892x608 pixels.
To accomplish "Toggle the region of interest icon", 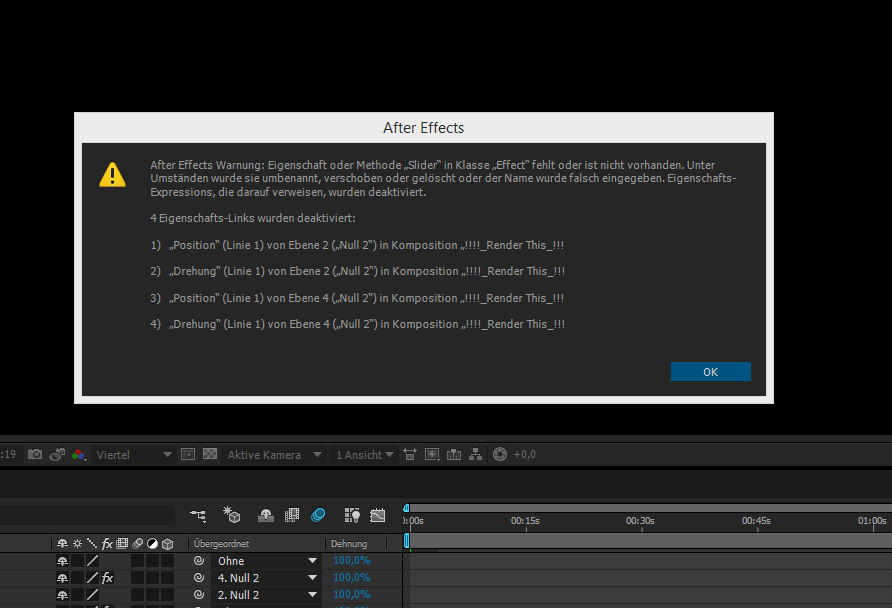I will (x=188, y=454).
